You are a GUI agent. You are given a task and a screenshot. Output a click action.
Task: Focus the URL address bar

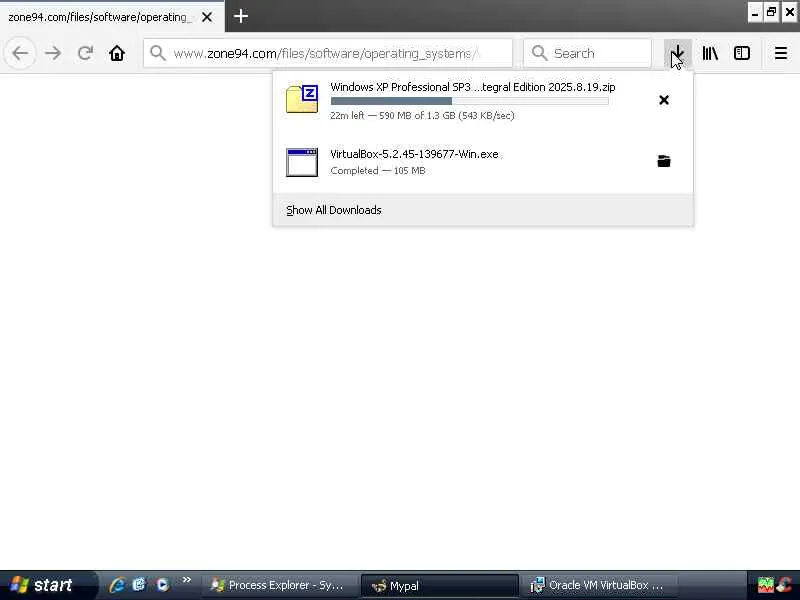tap(328, 53)
